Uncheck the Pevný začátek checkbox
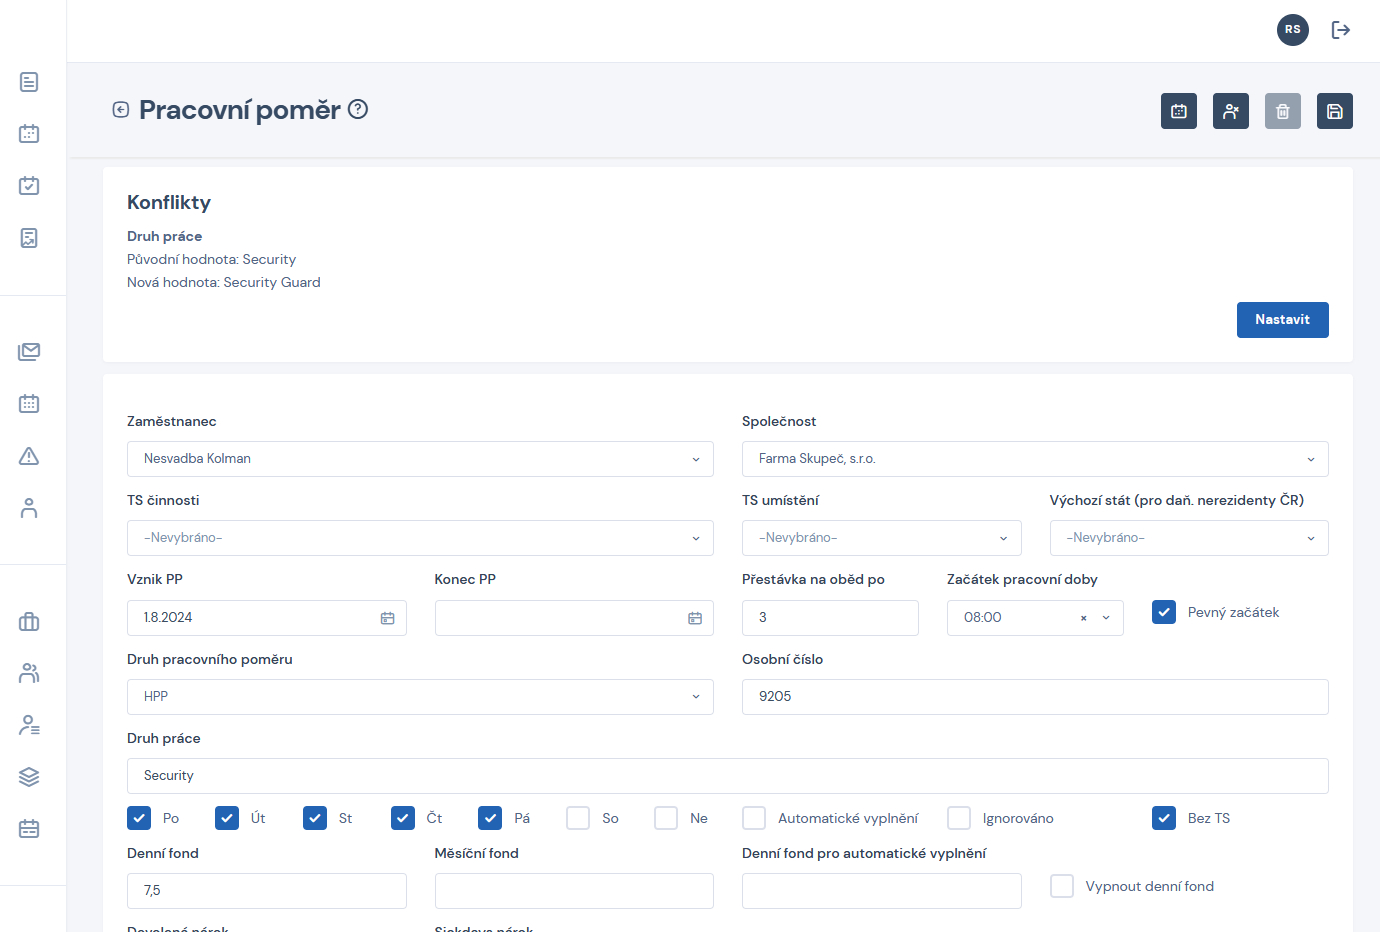This screenshot has height=932, width=1380. (x=1163, y=612)
